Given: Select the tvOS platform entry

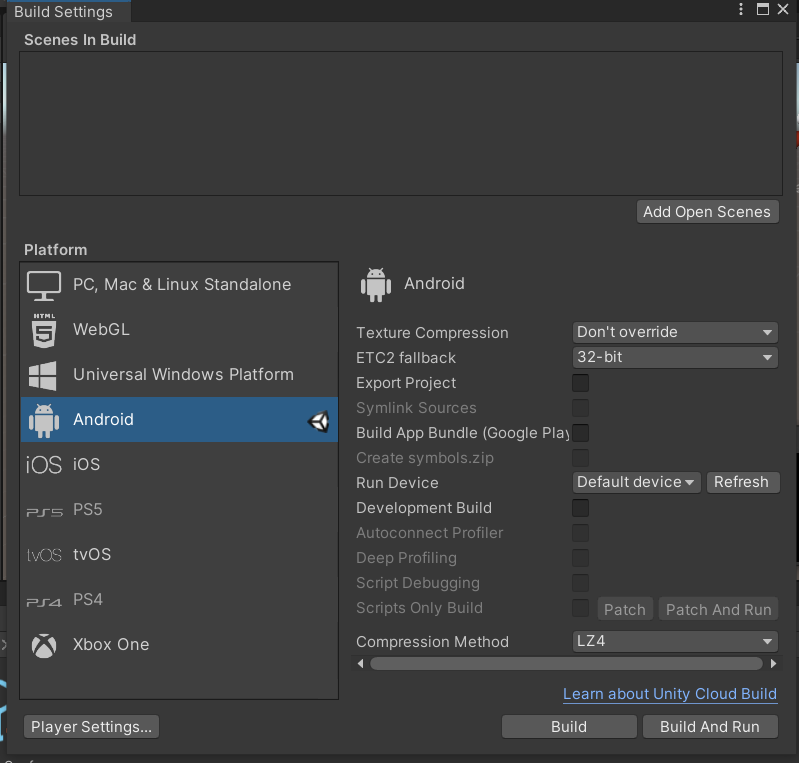Looking at the screenshot, I should 179,555.
